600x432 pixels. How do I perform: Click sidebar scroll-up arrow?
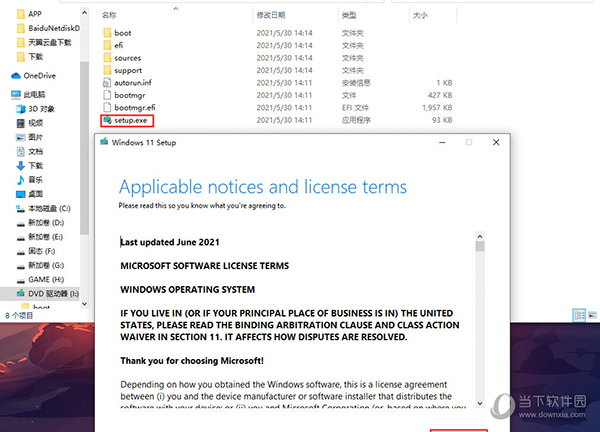(85, 13)
